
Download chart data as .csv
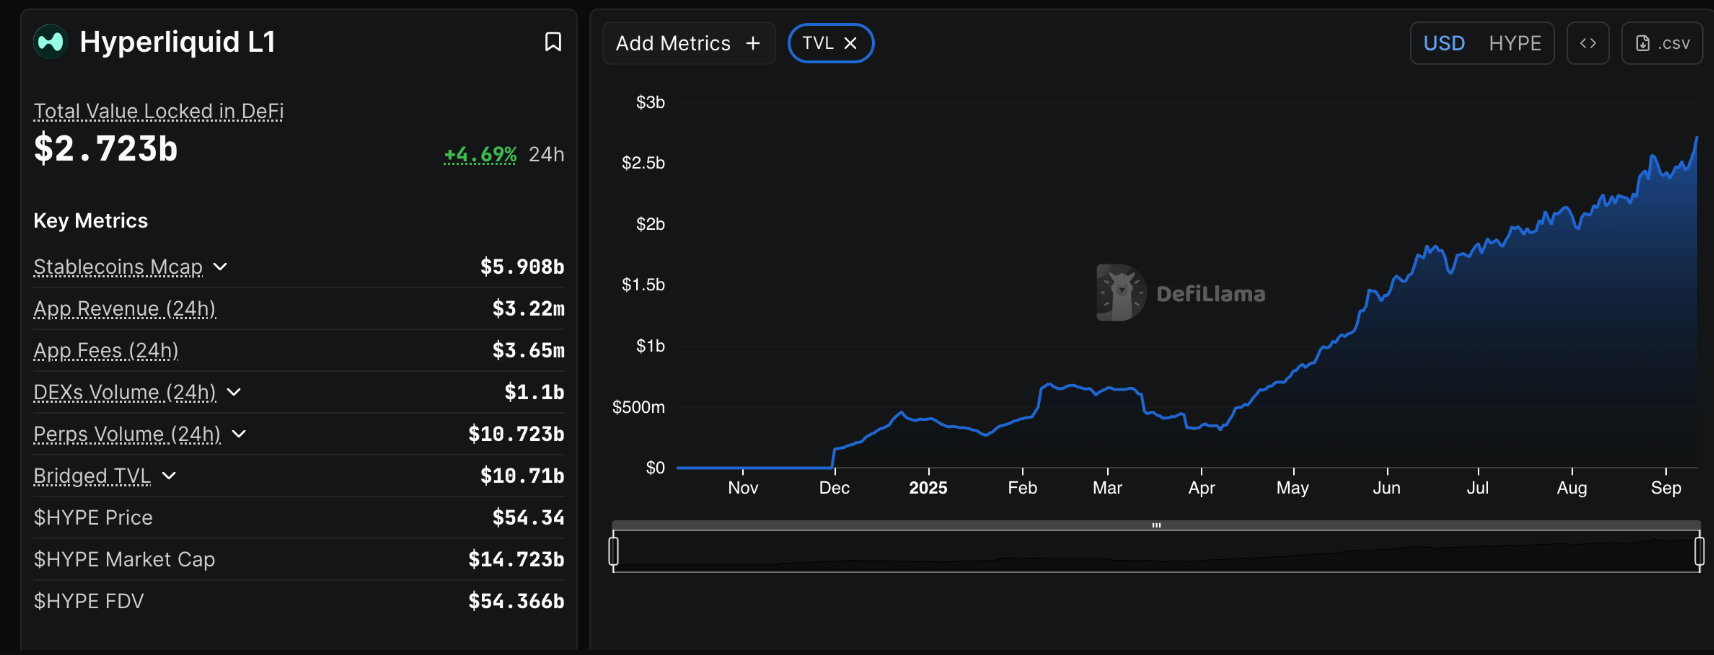click(1662, 43)
